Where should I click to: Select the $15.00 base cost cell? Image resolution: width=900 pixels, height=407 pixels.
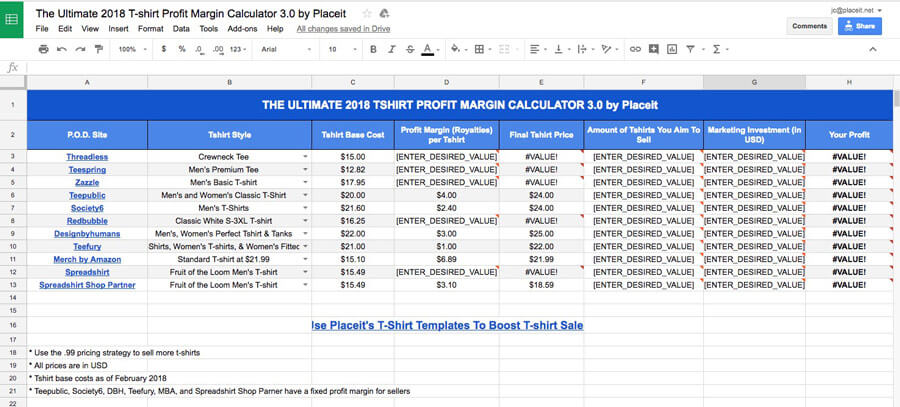[353, 157]
